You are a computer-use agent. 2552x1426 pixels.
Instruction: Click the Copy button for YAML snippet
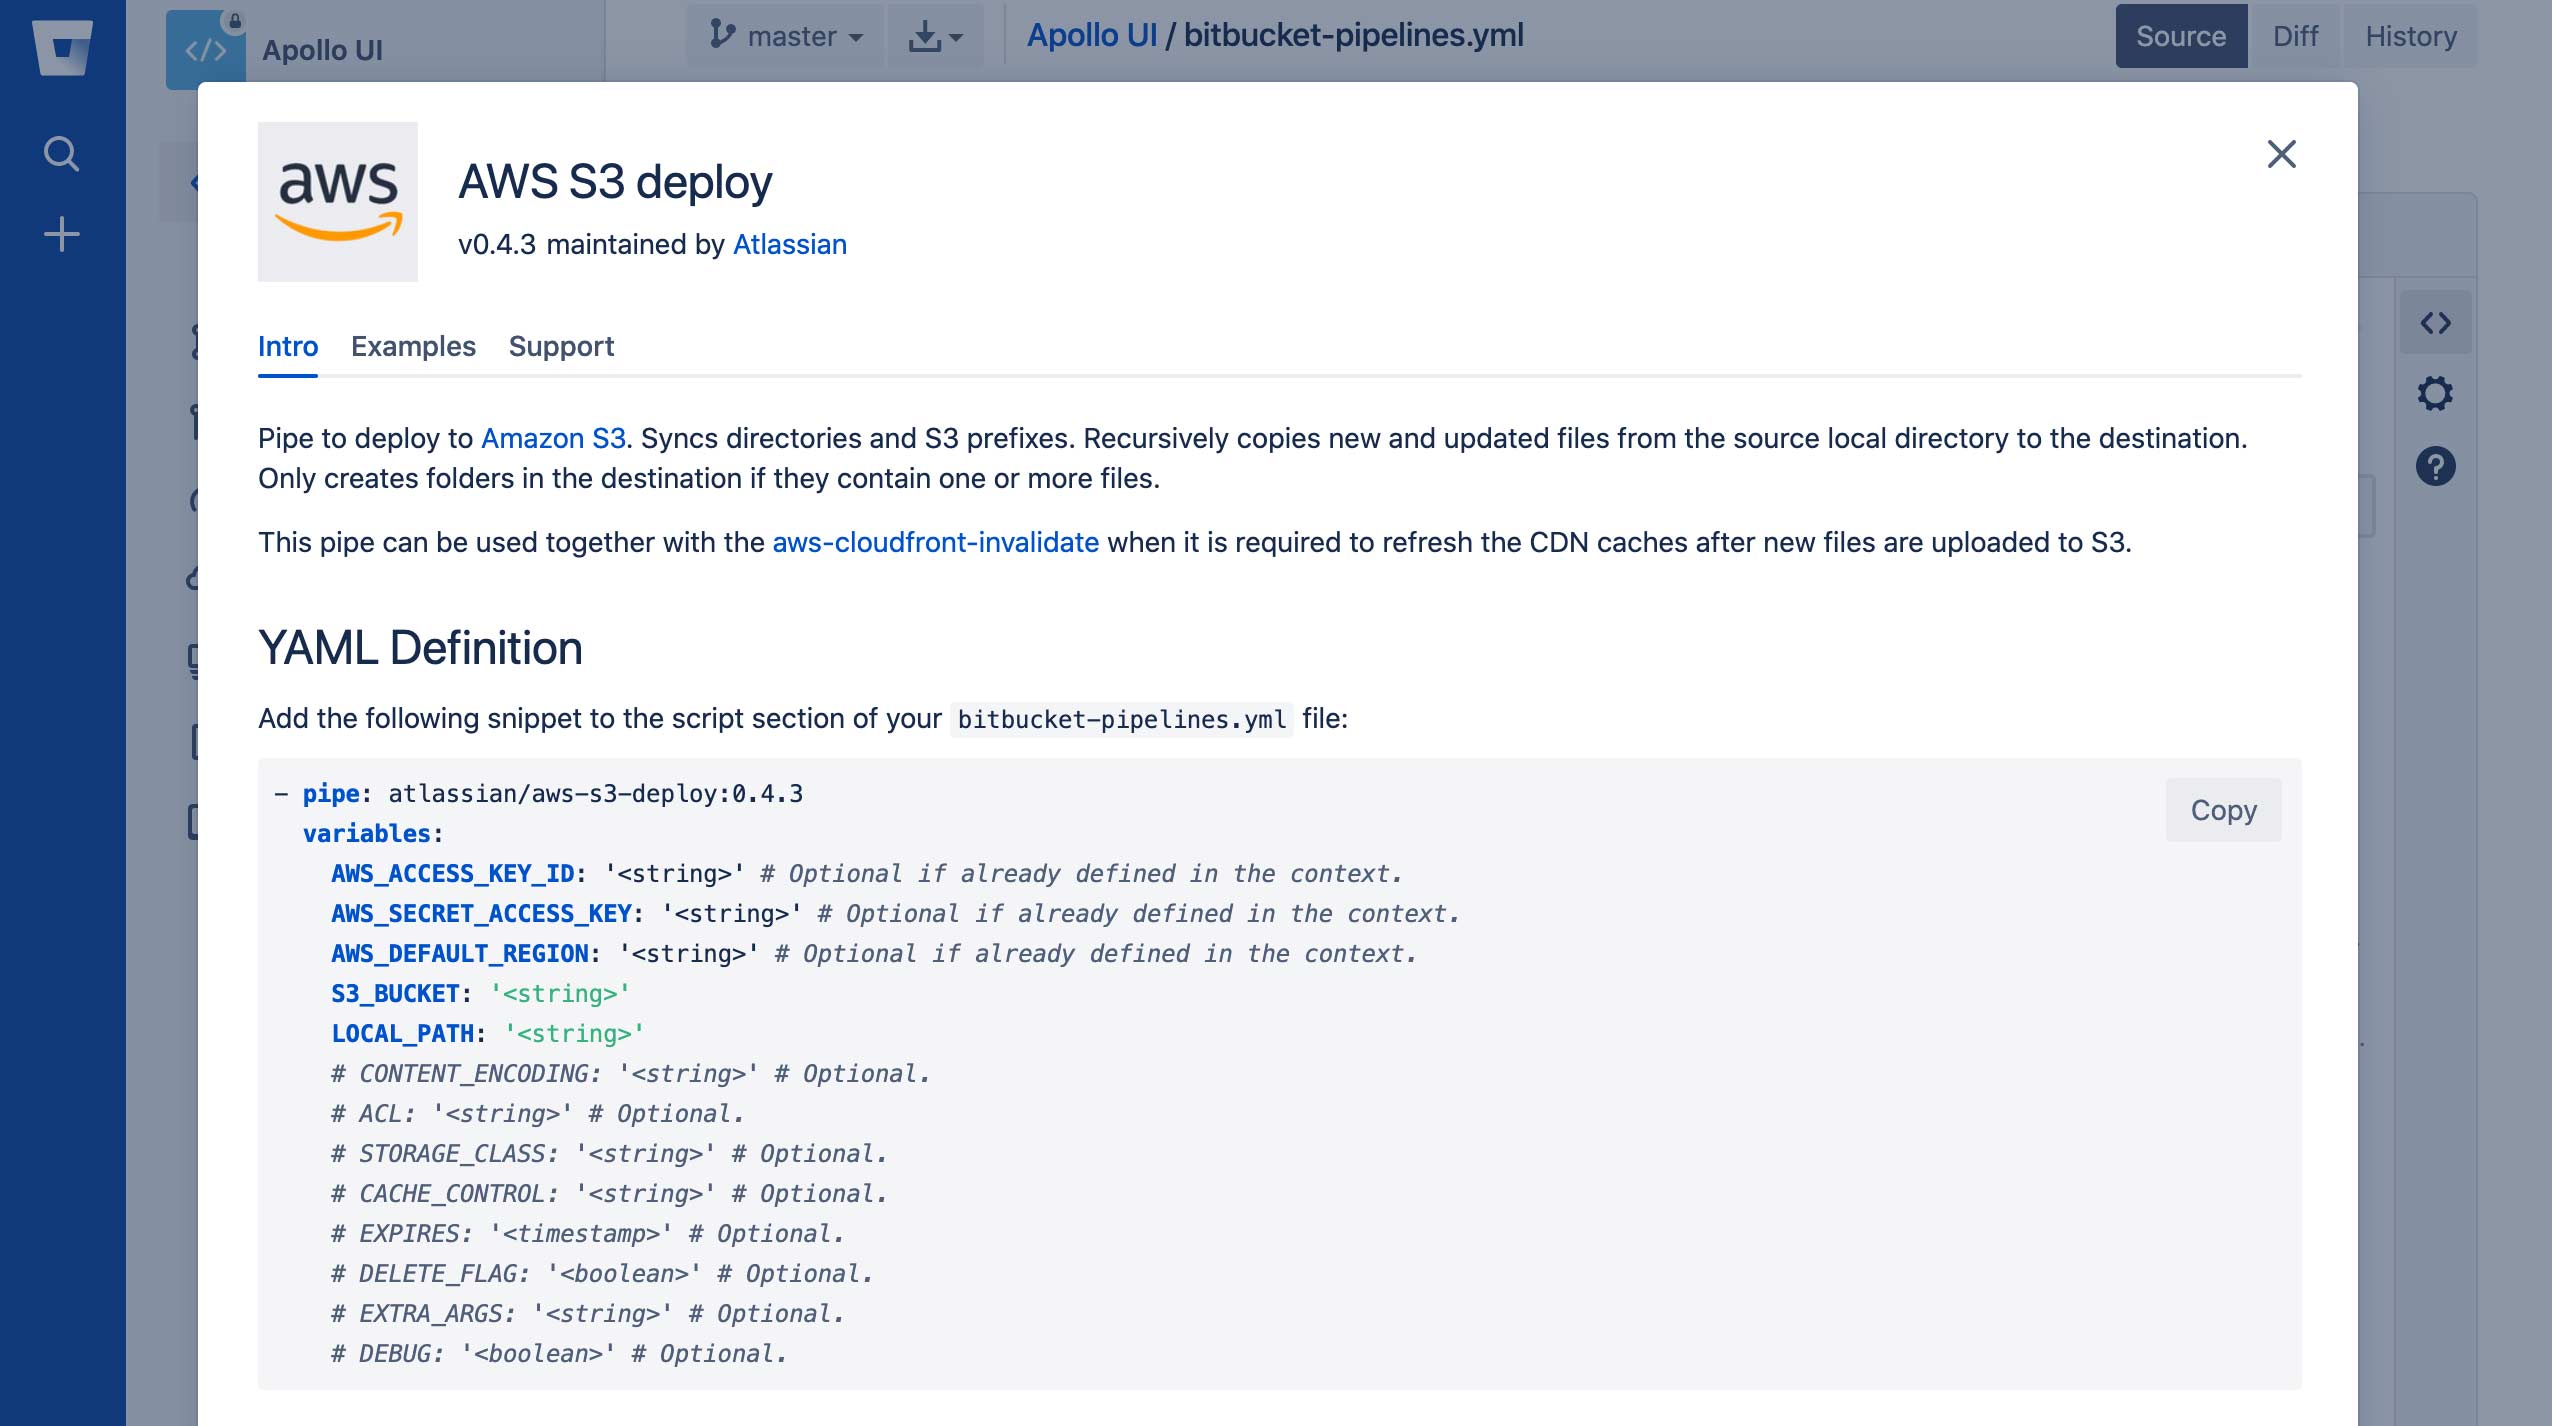(2222, 808)
